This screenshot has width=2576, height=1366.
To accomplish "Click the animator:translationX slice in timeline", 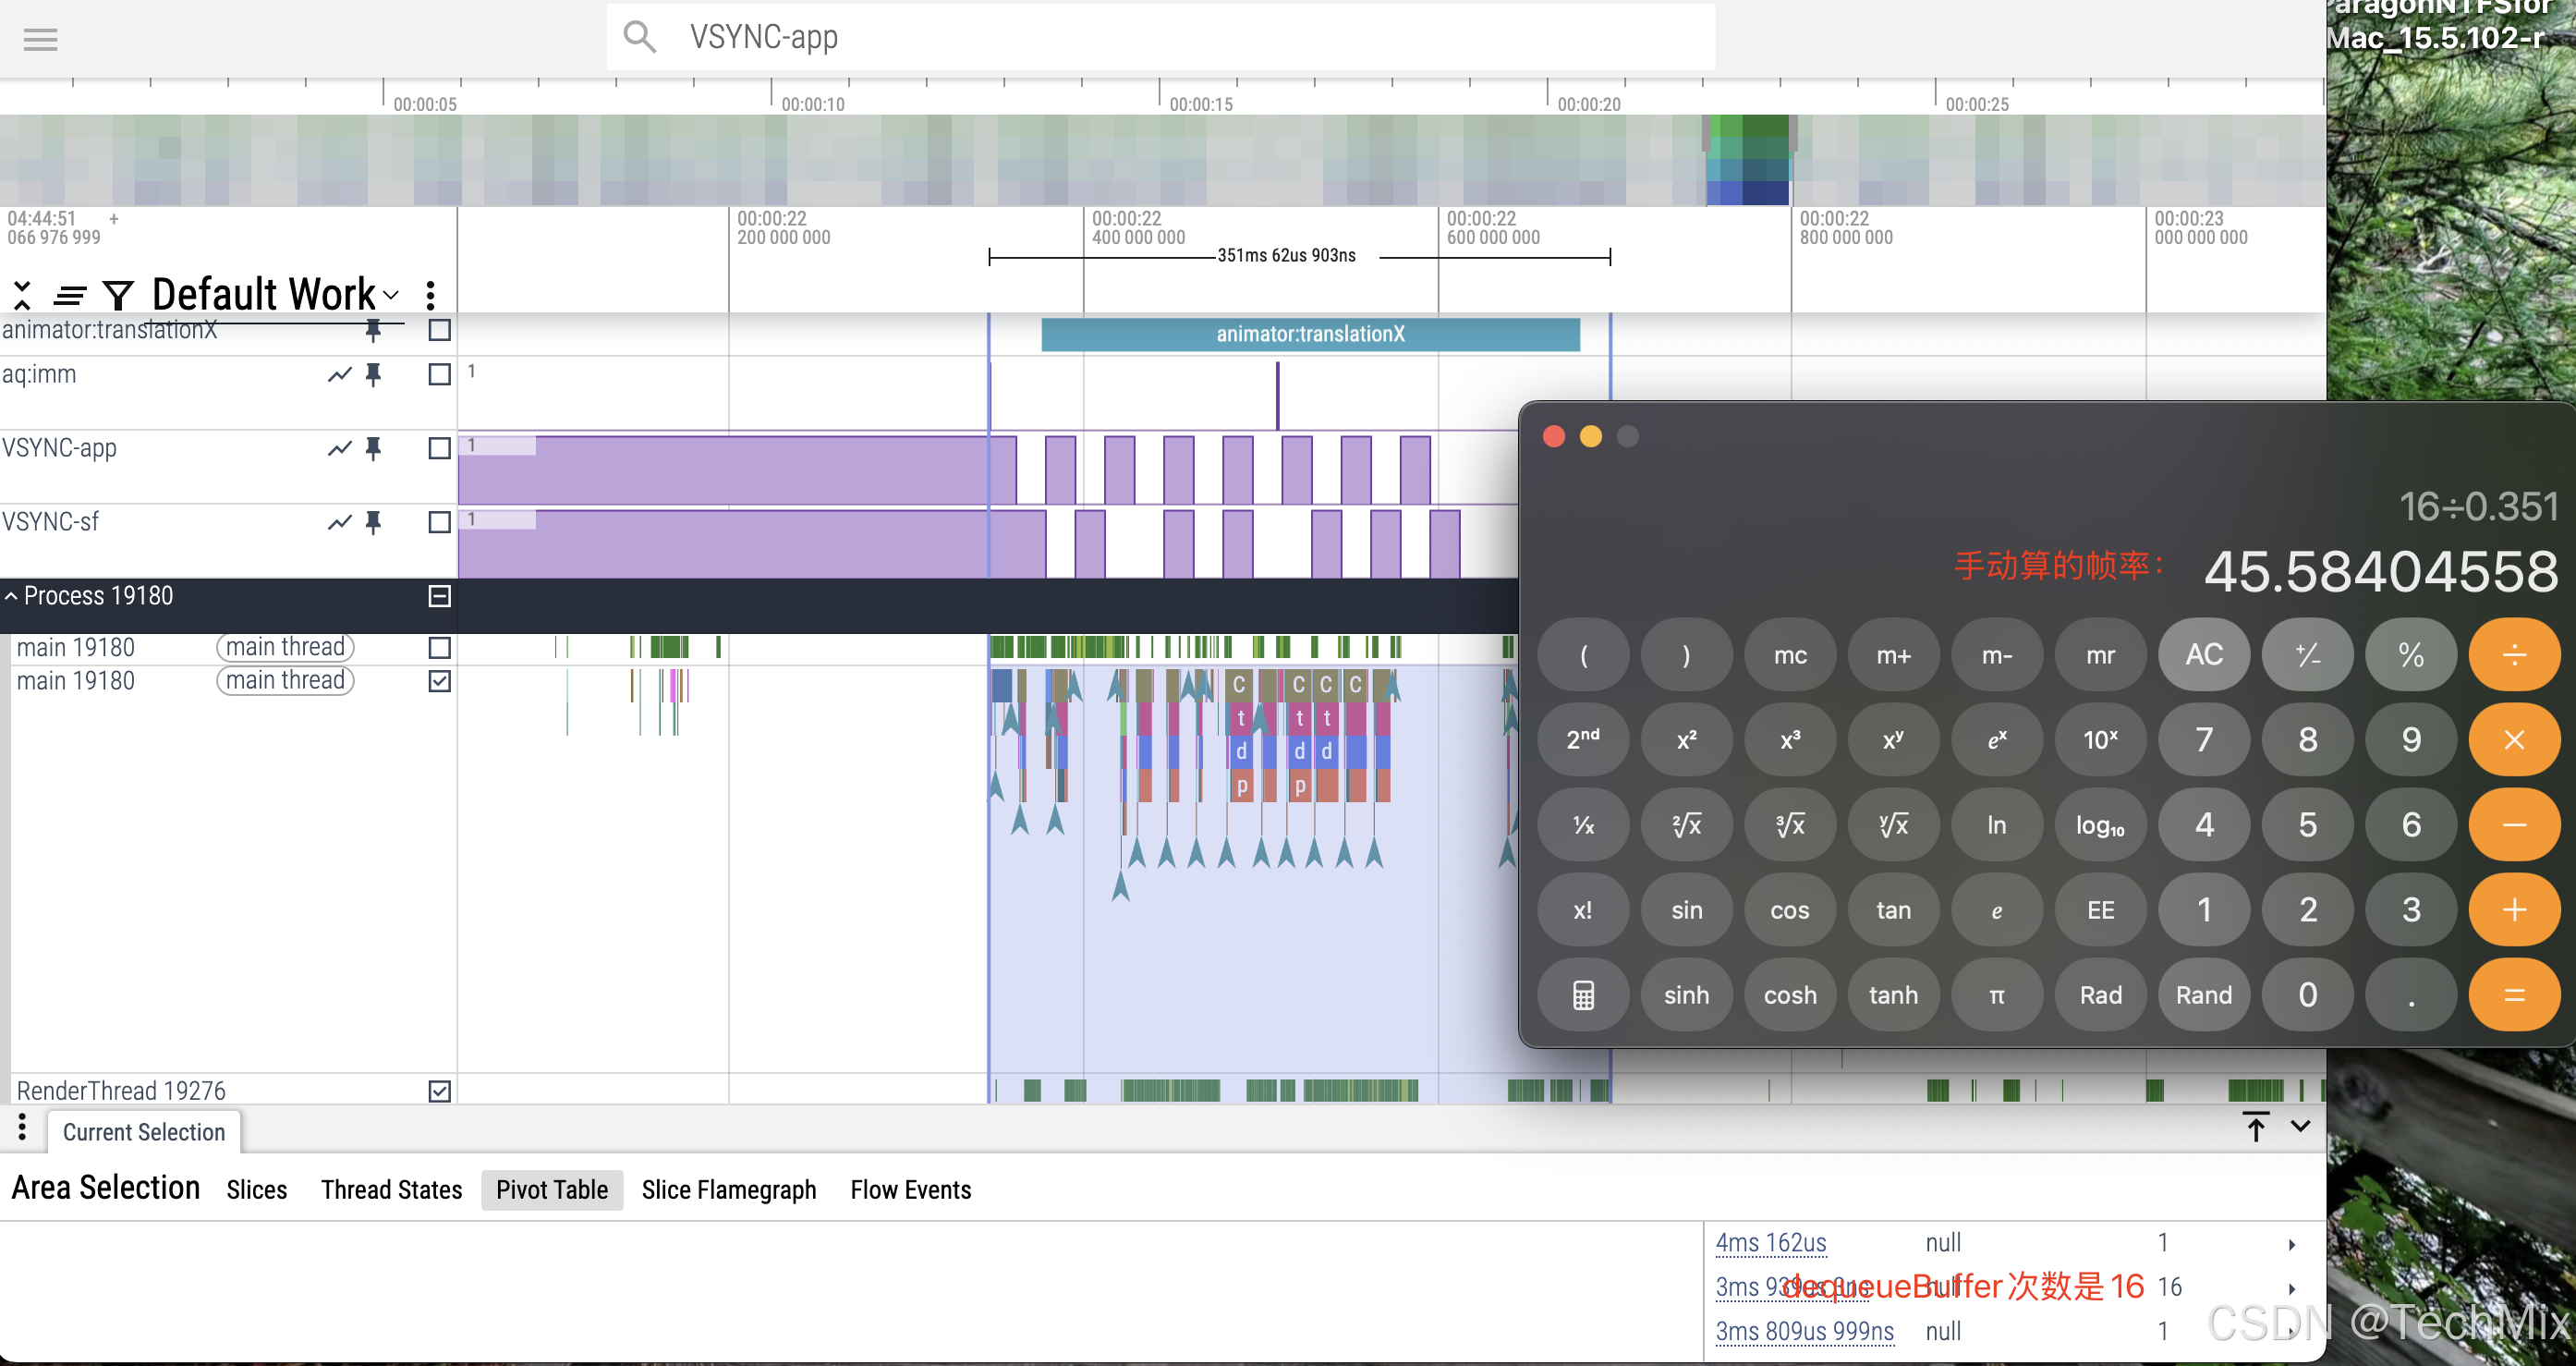I will [1309, 334].
